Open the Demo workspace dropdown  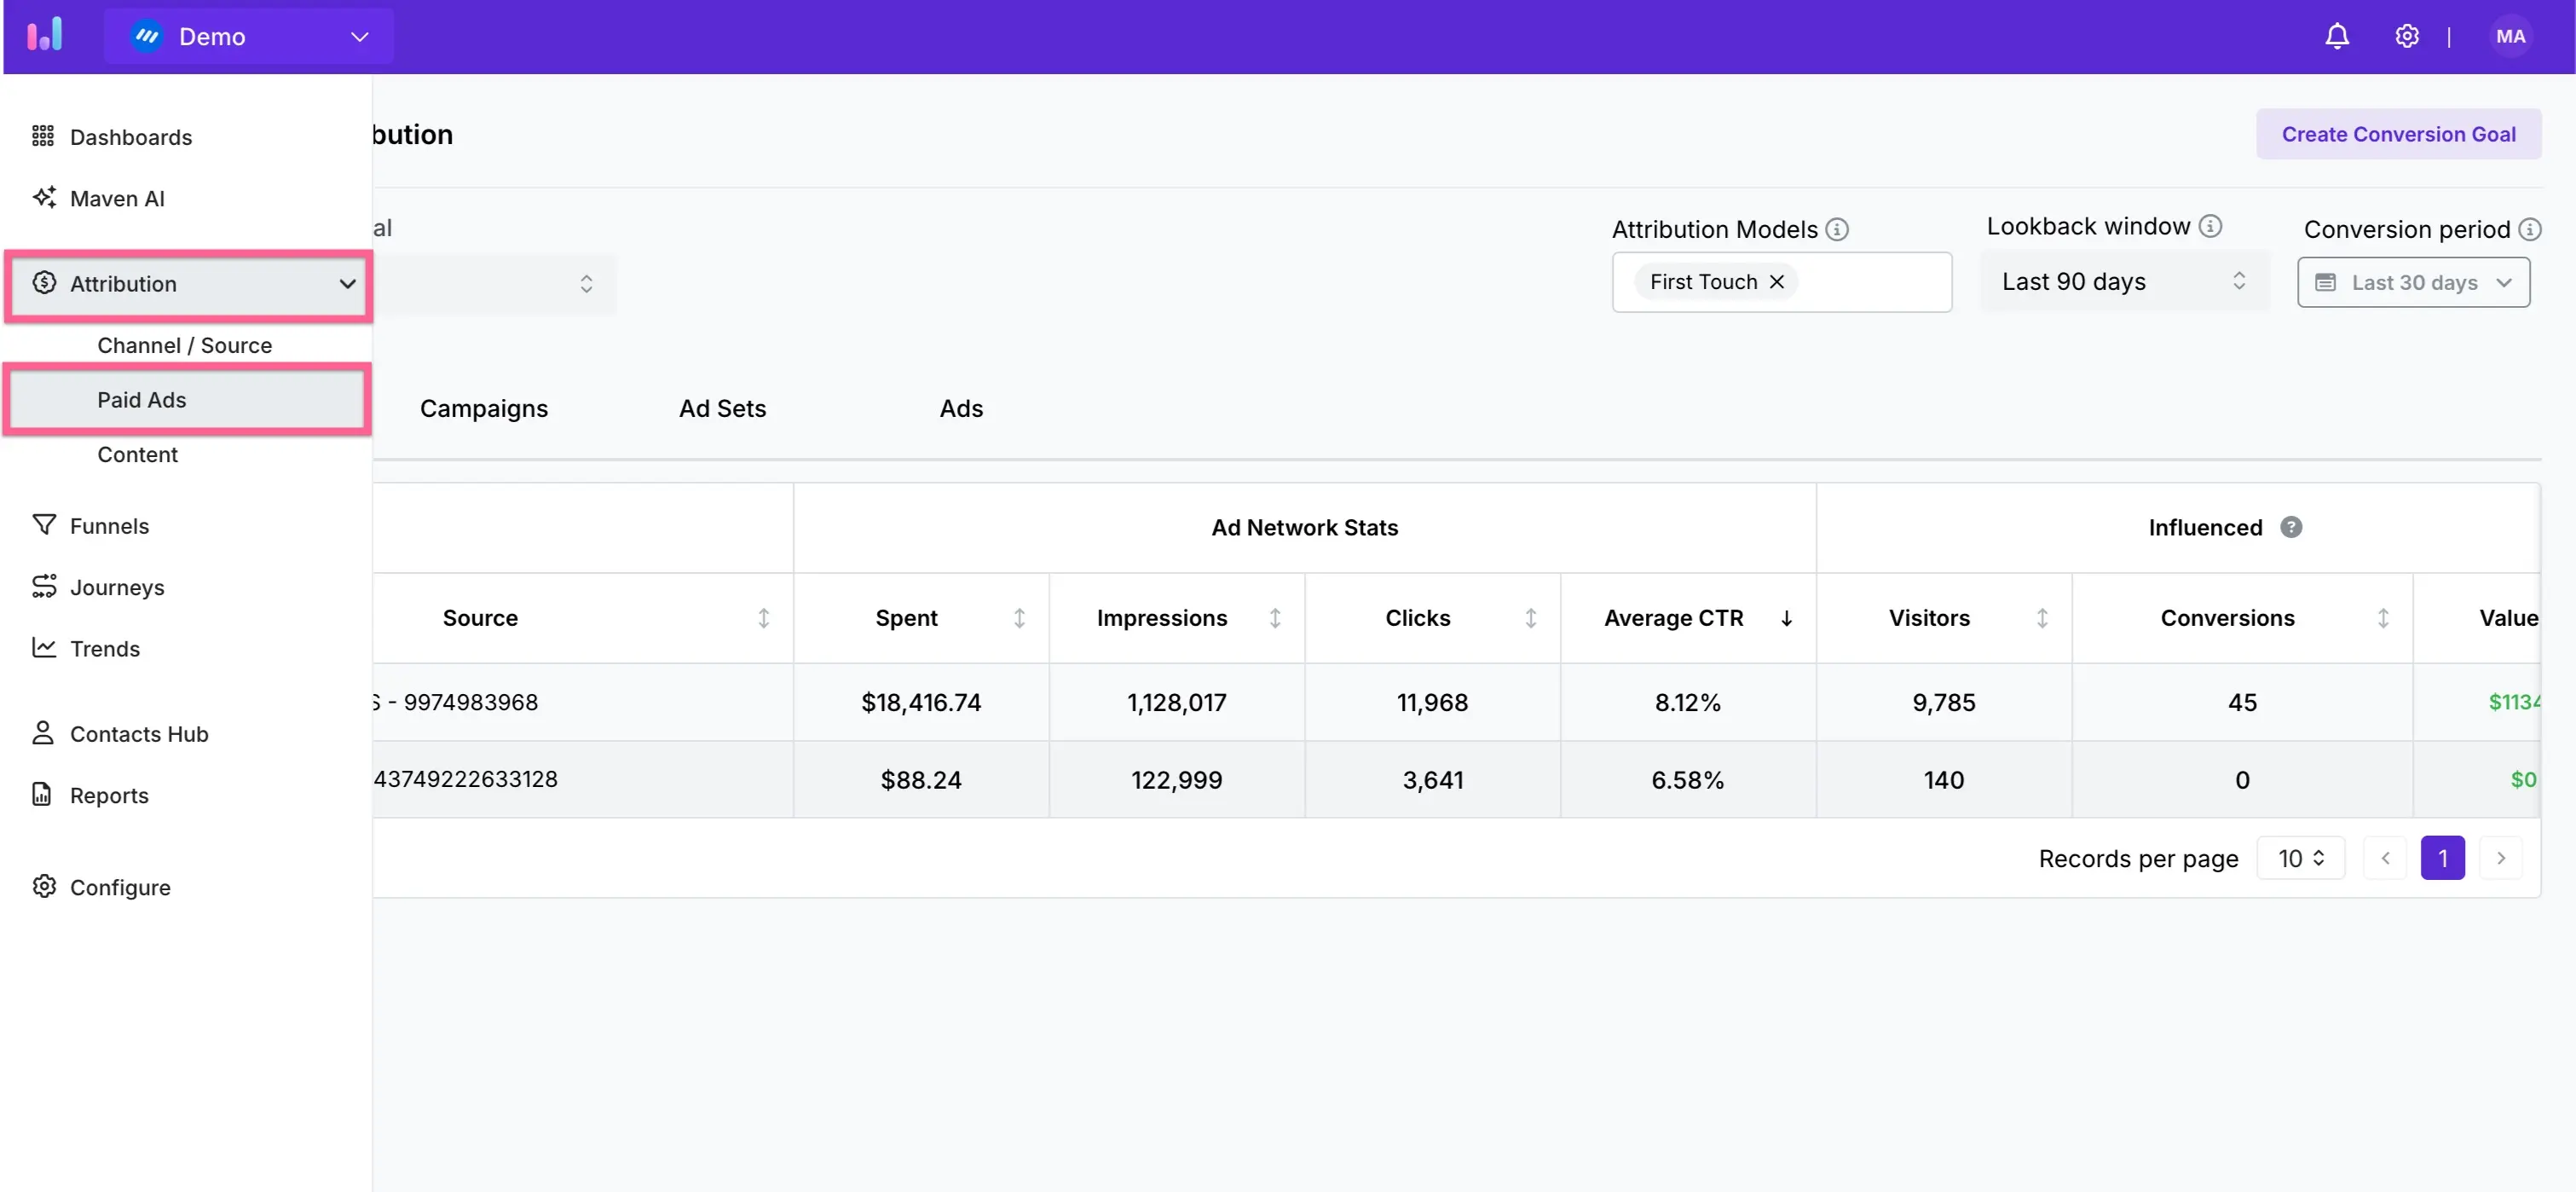[x=249, y=37]
